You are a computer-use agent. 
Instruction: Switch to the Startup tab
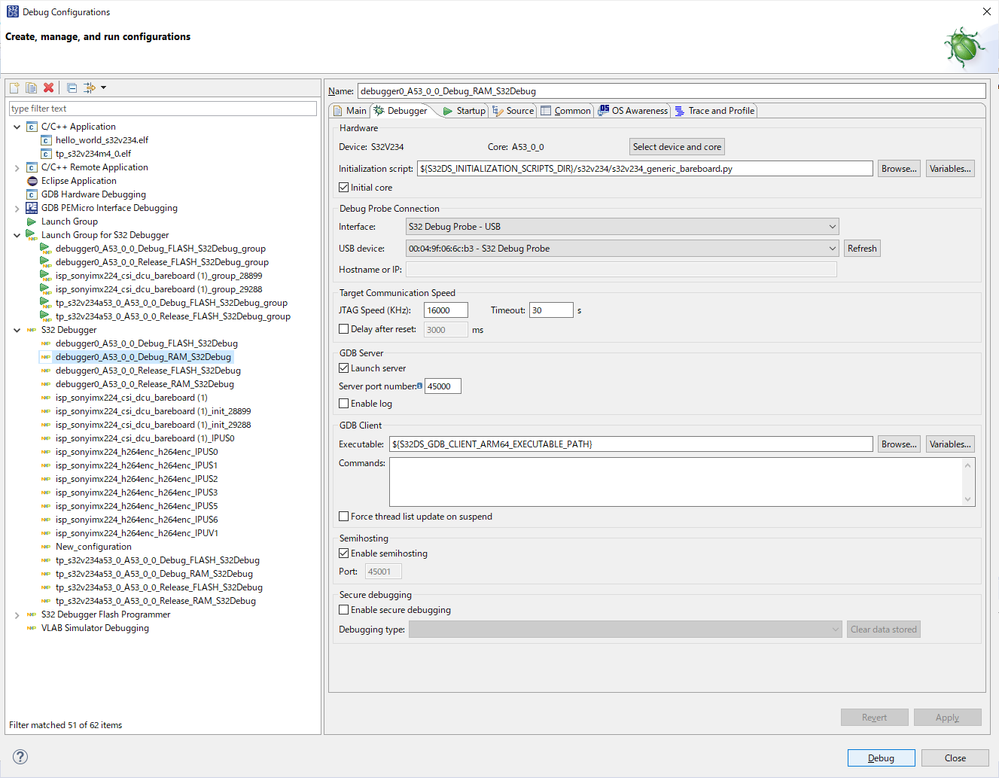pos(464,111)
